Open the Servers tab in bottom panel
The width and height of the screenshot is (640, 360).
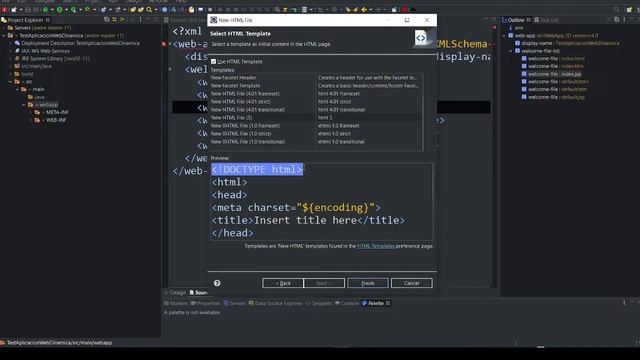pos(235,303)
